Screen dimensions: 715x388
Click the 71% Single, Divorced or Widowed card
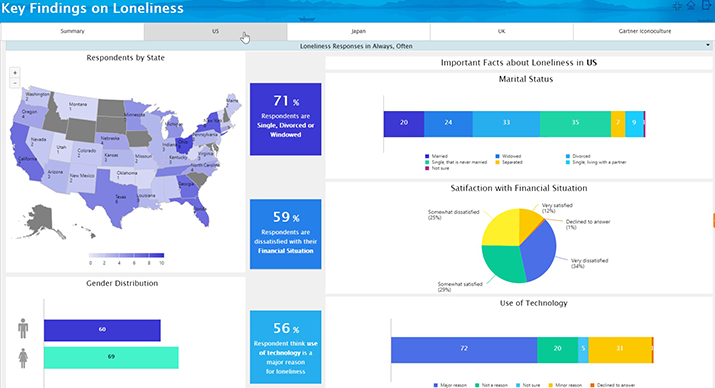coord(285,119)
